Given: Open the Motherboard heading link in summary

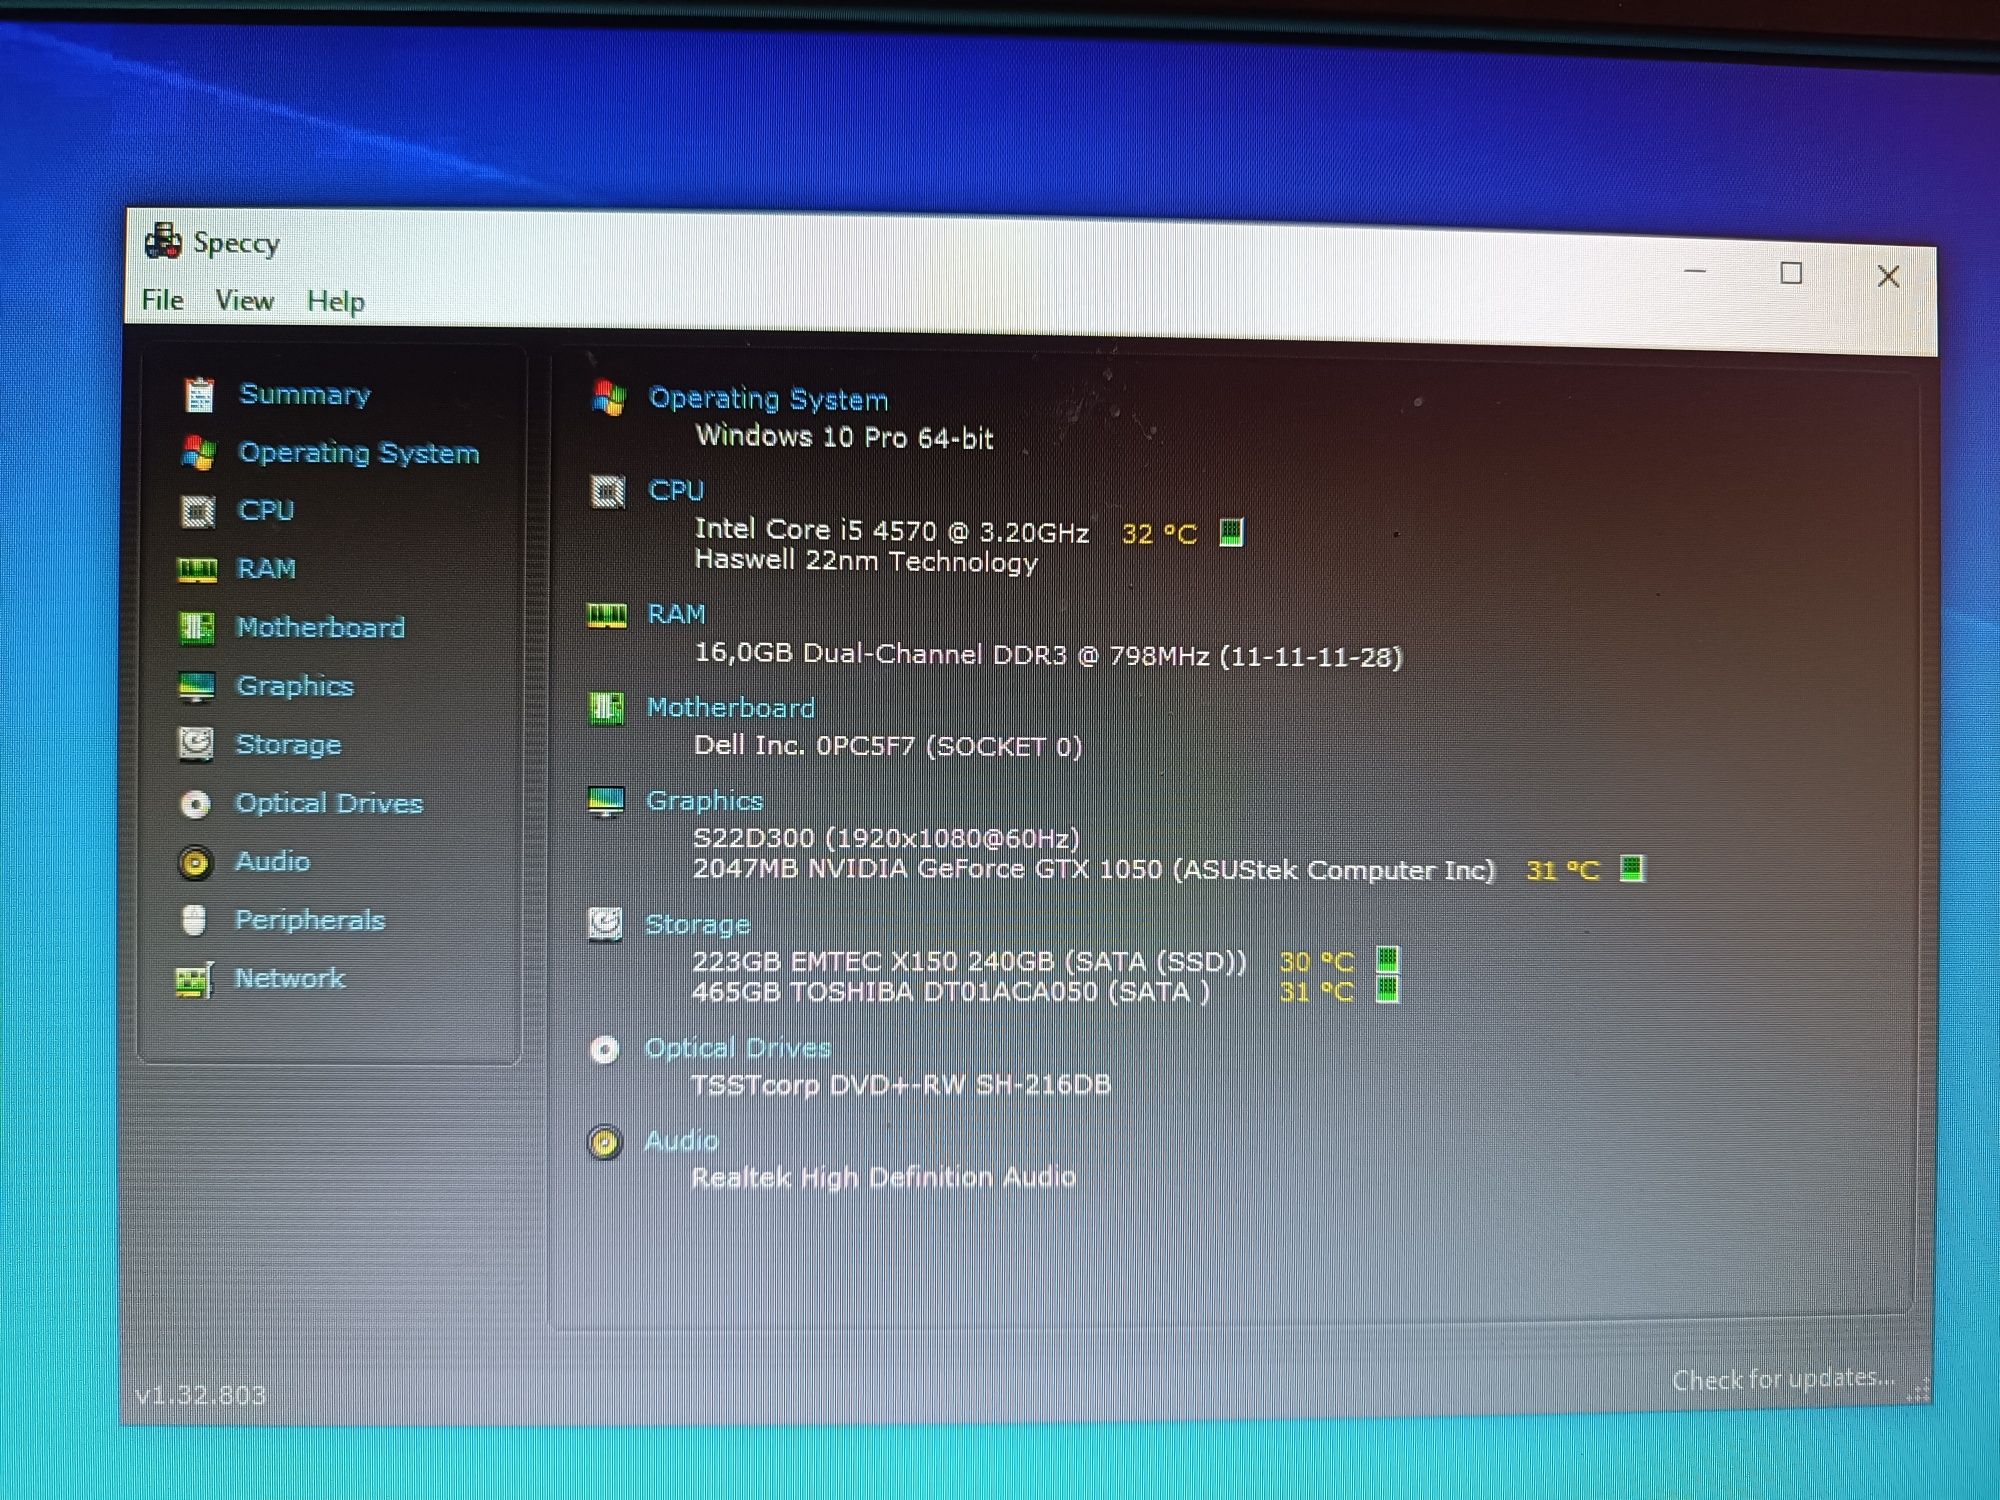Looking at the screenshot, I should (731, 708).
